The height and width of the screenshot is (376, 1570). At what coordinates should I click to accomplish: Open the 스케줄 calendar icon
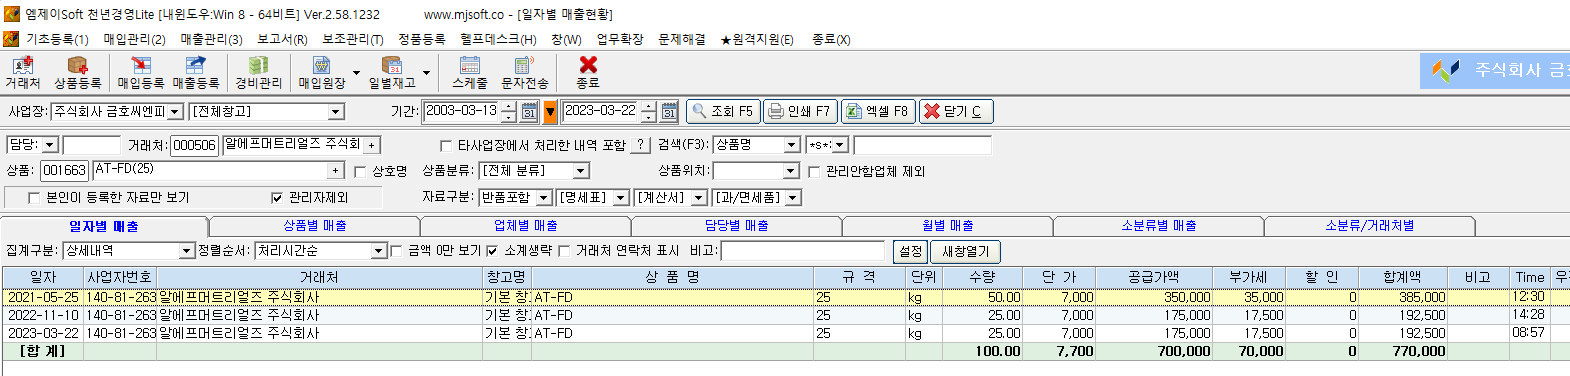[469, 72]
